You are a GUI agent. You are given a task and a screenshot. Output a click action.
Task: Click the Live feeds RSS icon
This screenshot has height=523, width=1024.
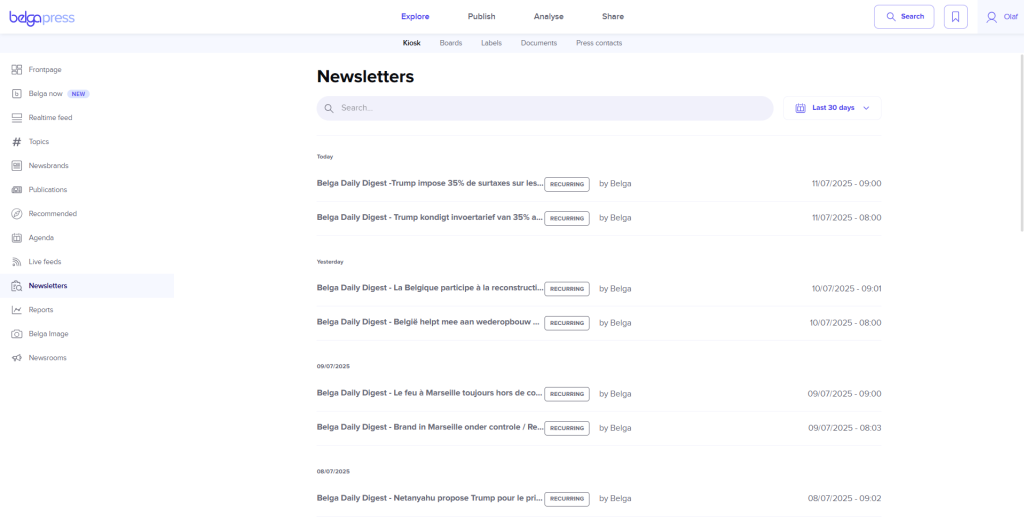tap(17, 262)
